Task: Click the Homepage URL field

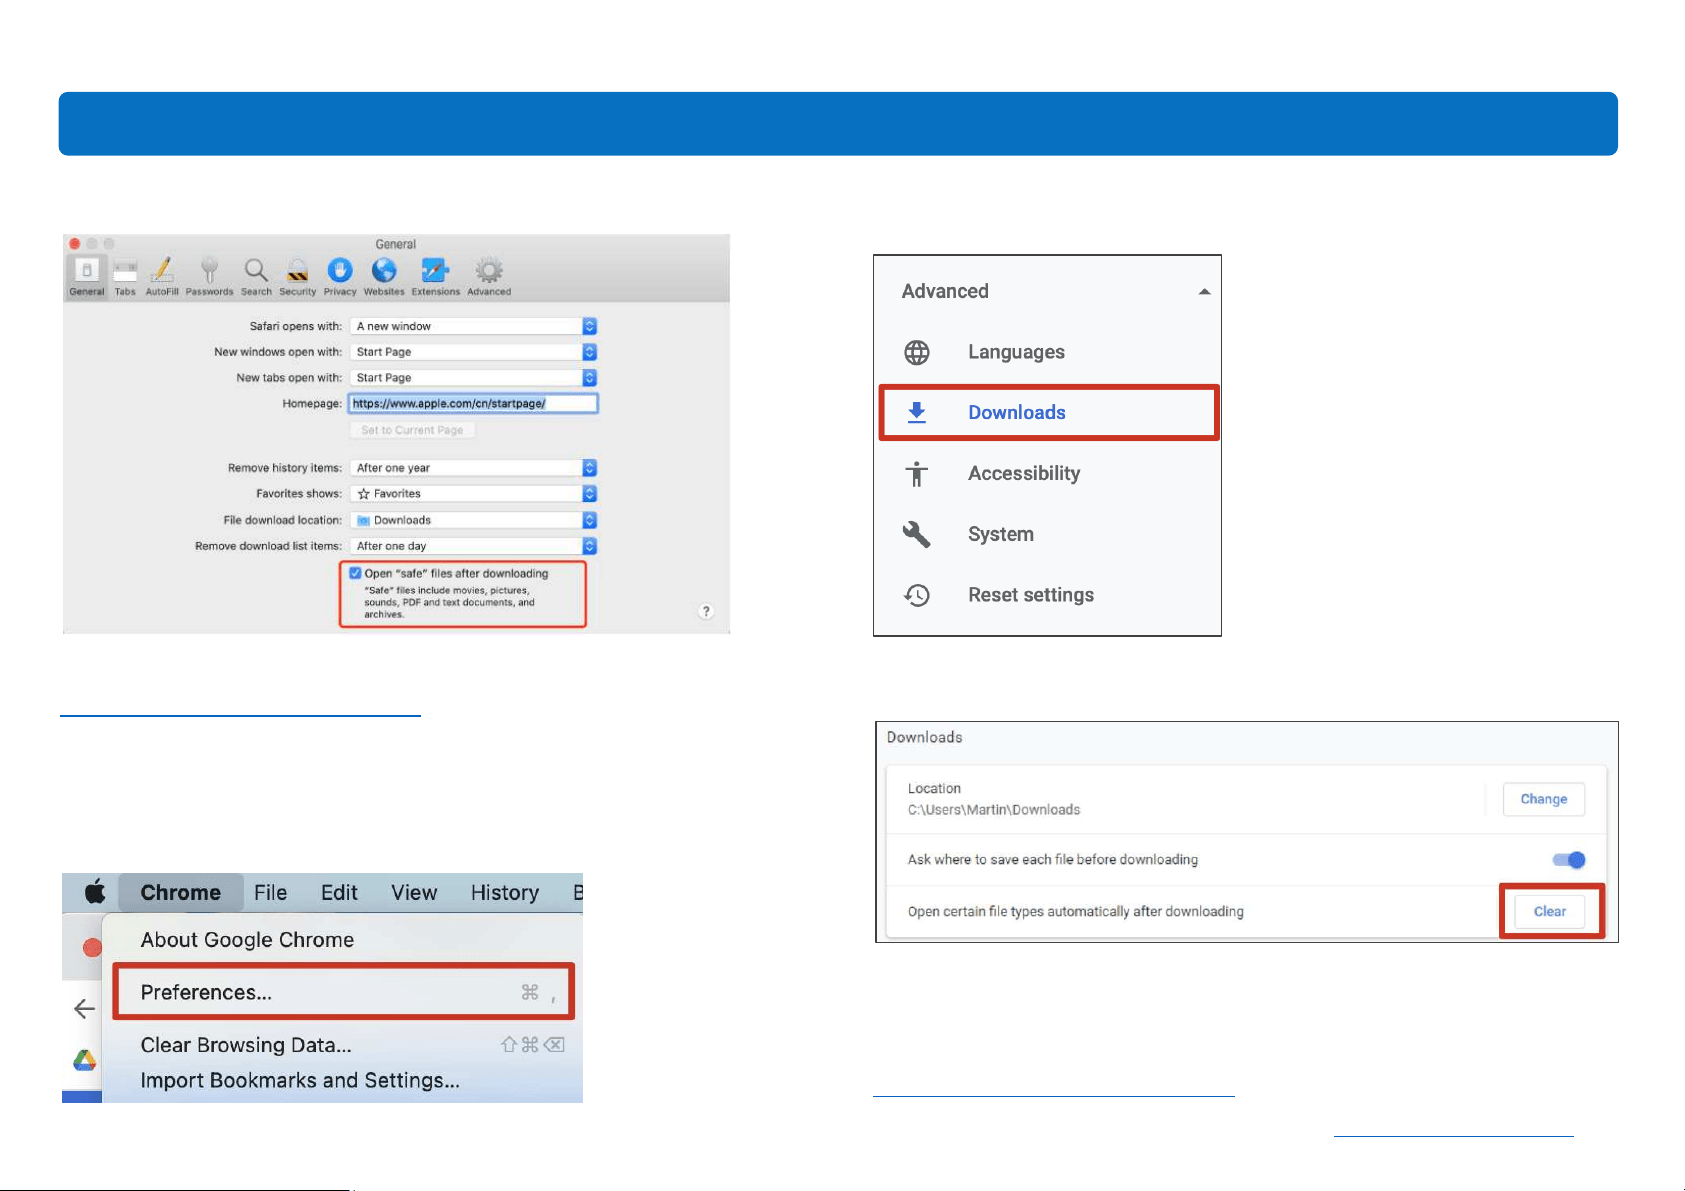Action: [473, 403]
